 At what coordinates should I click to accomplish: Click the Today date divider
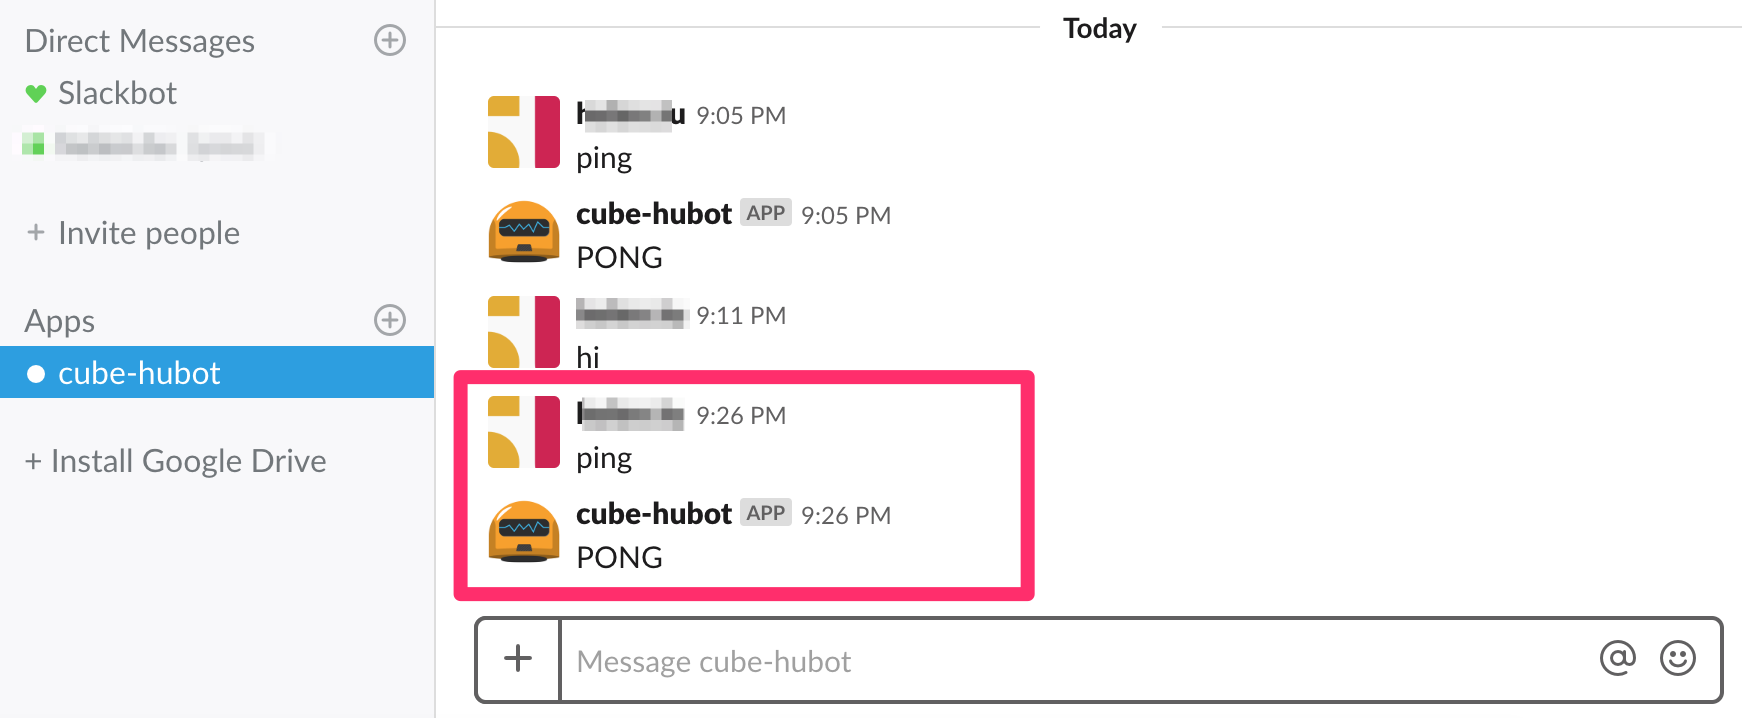pos(1099,28)
